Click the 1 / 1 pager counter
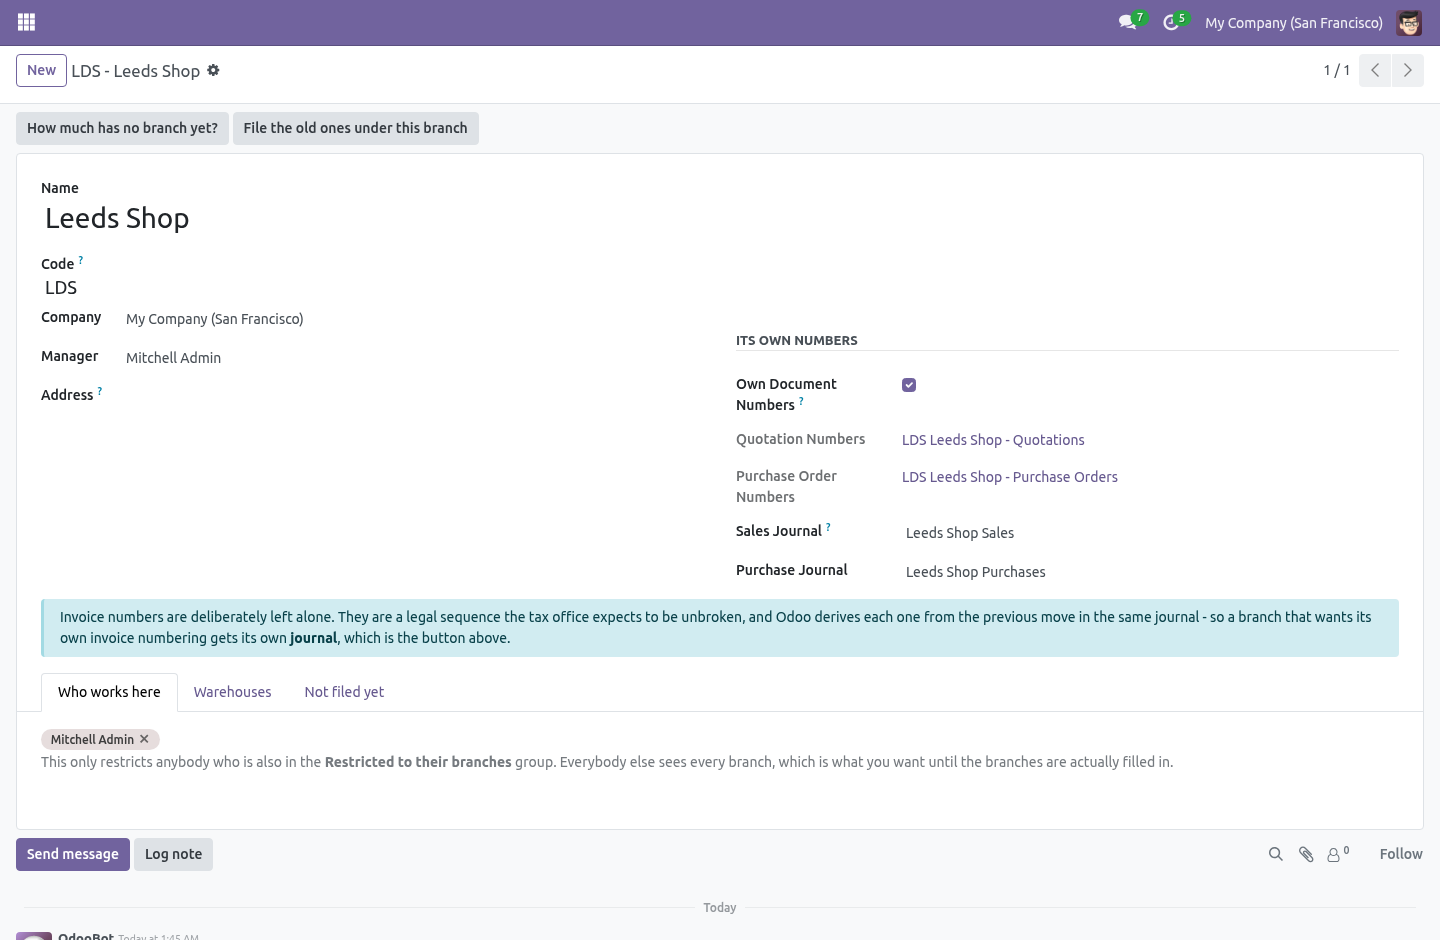 (1337, 70)
